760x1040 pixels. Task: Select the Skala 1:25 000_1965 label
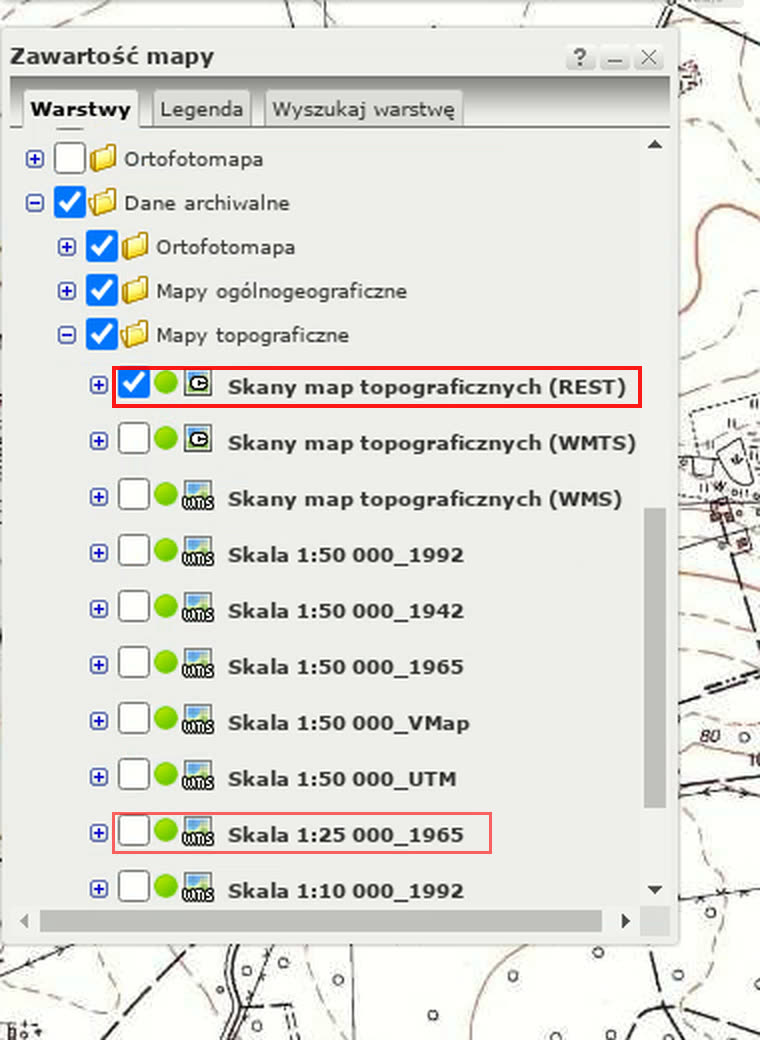[x=346, y=835]
